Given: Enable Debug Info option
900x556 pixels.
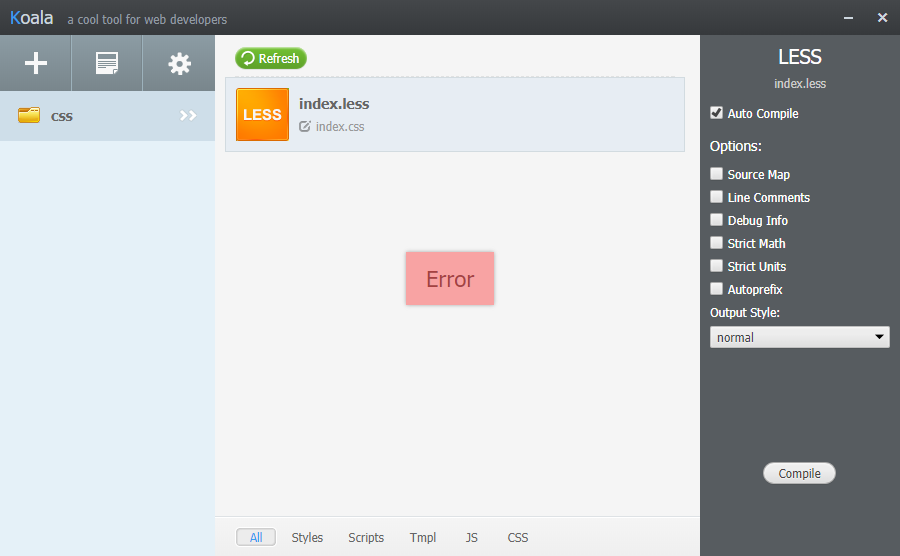Looking at the screenshot, I should pos(716,219).
